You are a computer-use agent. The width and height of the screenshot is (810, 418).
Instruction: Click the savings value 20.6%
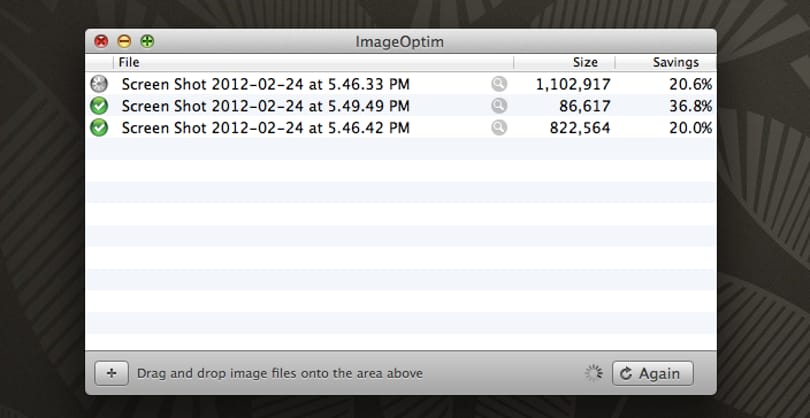691,84
